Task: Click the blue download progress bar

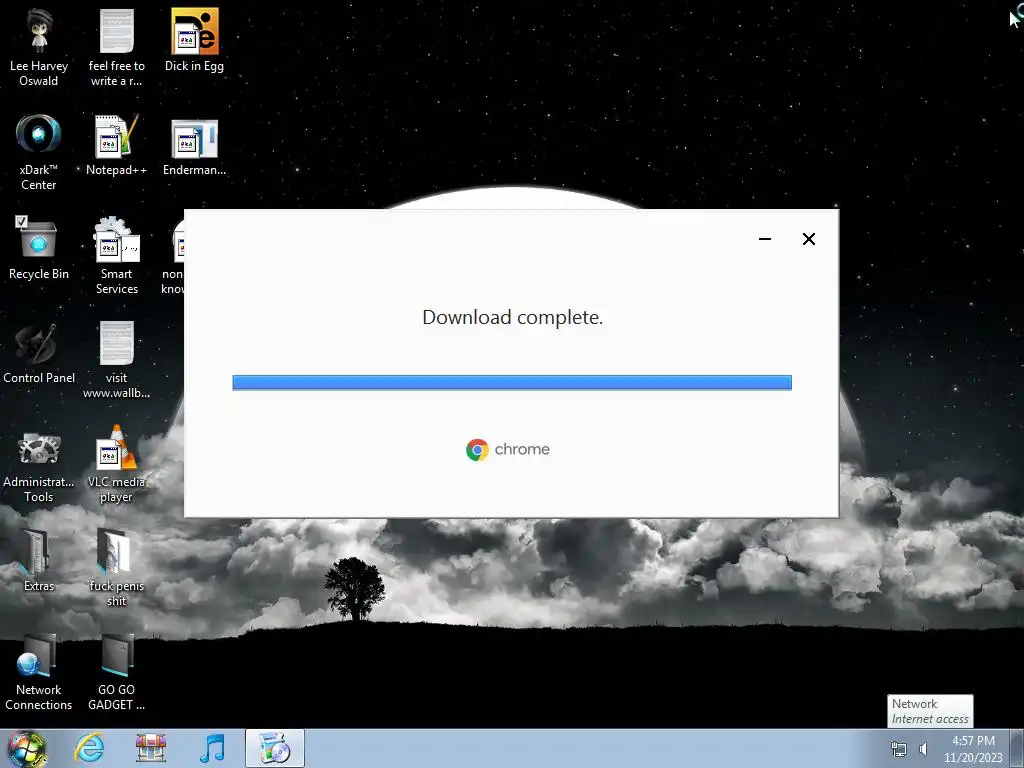Action: pyautogui.click(x=512, y=383)
